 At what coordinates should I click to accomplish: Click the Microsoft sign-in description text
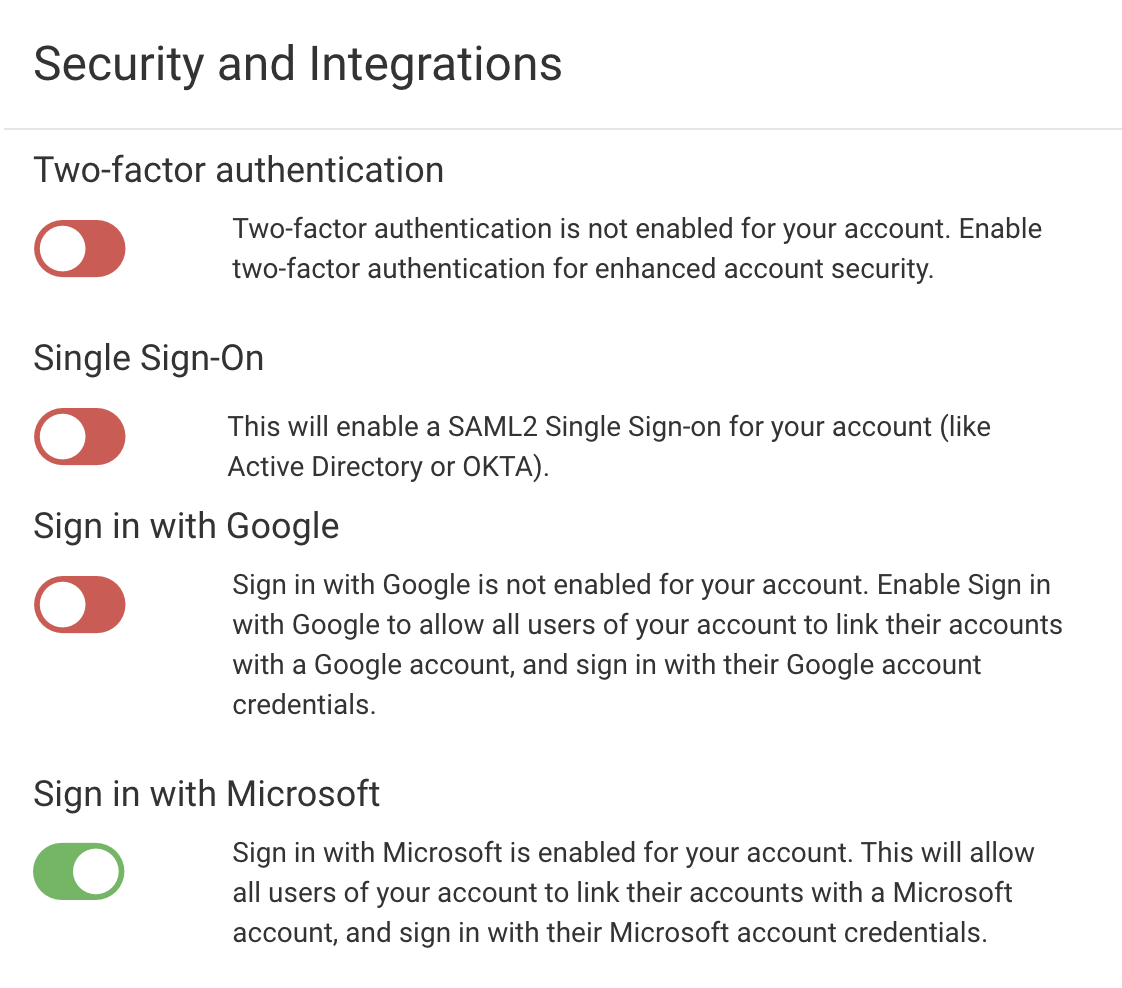pyautogui.click(x=633, y=892)
